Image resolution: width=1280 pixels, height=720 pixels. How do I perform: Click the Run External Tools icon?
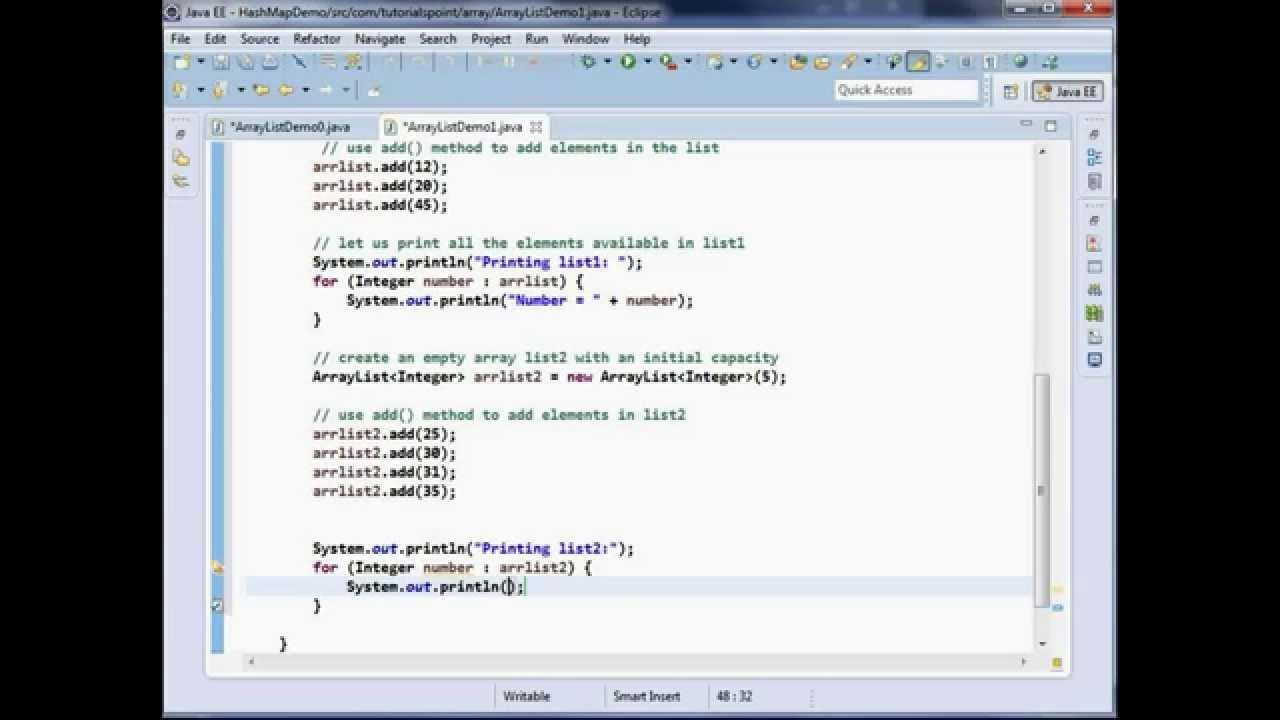pos(668,62)
